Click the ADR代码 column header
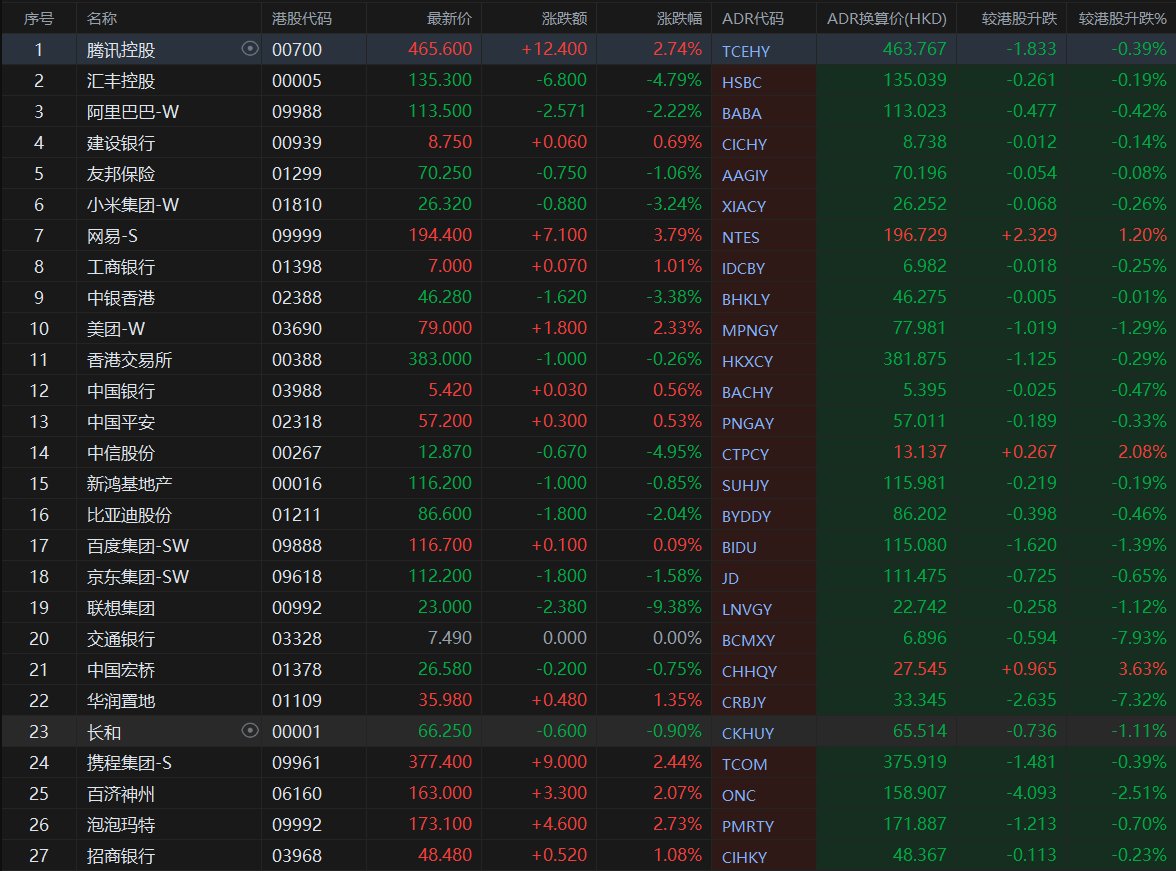This screenshot has height=871, width=1176. point(752,18)
